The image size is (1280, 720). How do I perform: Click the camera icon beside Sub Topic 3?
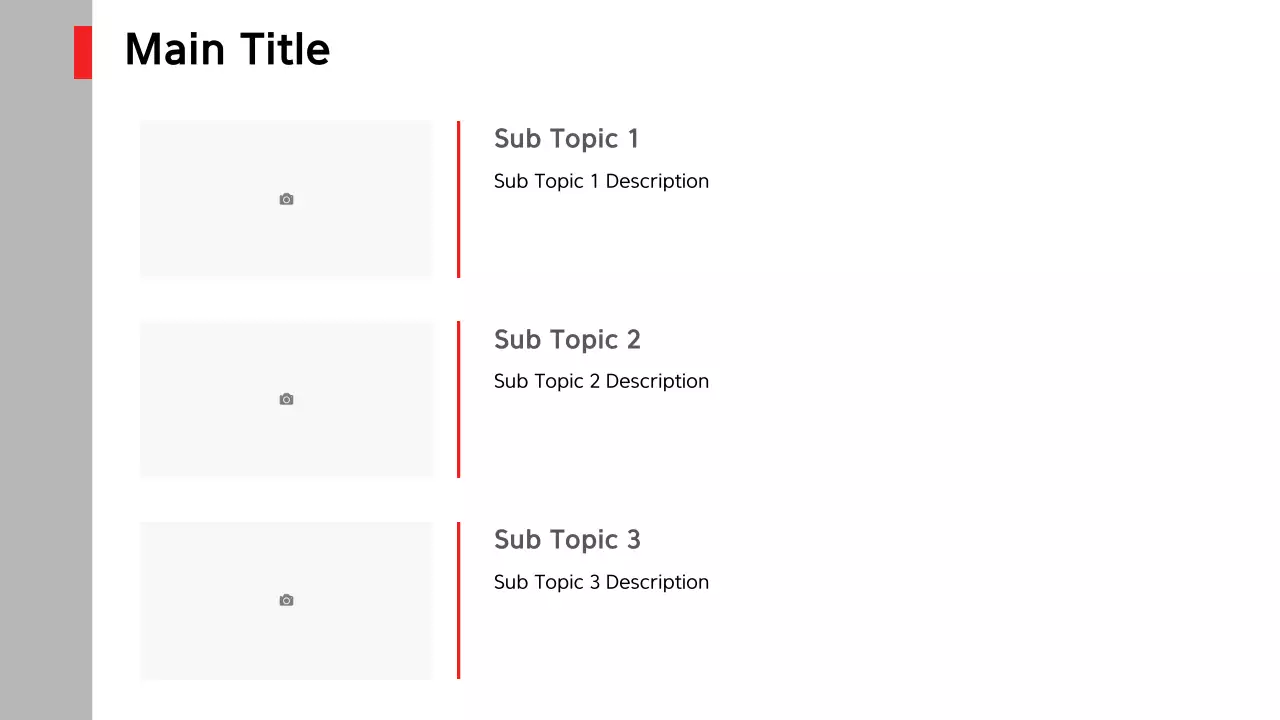point(286,600)
